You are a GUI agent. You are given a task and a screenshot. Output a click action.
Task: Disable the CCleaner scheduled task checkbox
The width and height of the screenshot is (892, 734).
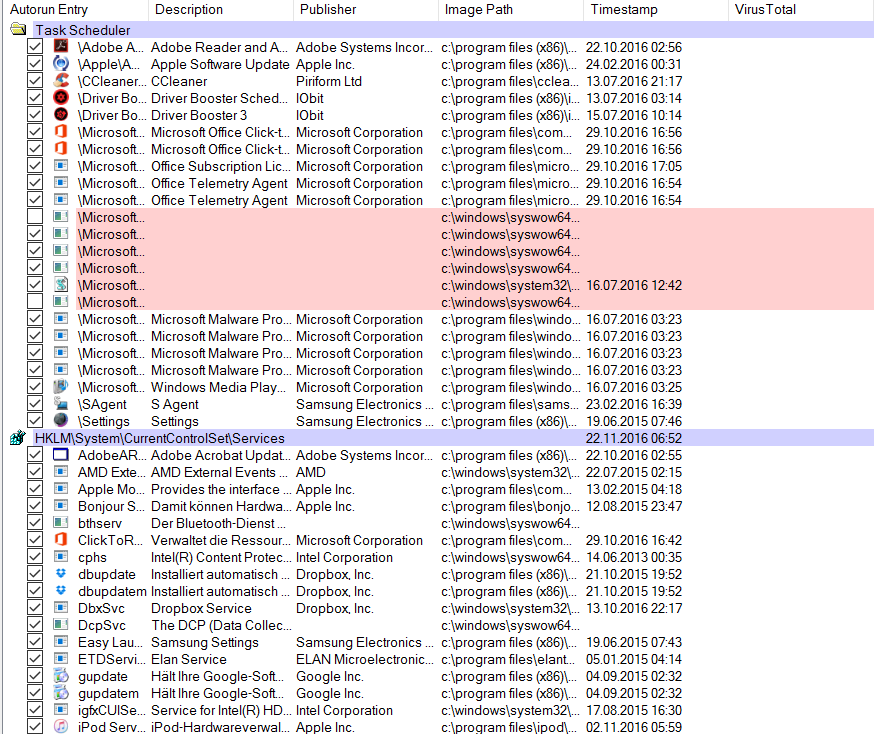(35, 81)
